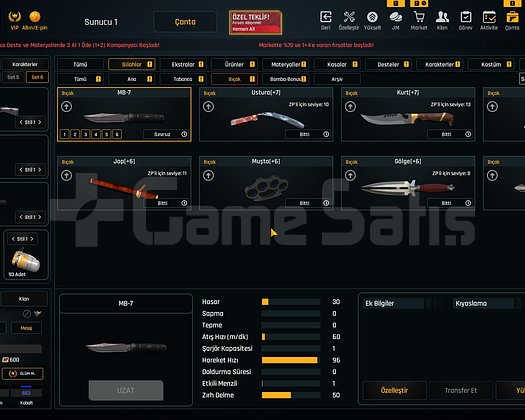The image size is (525, 420).
Task: Select slot 6 on MB-7 card
Action: coord(117,134)
